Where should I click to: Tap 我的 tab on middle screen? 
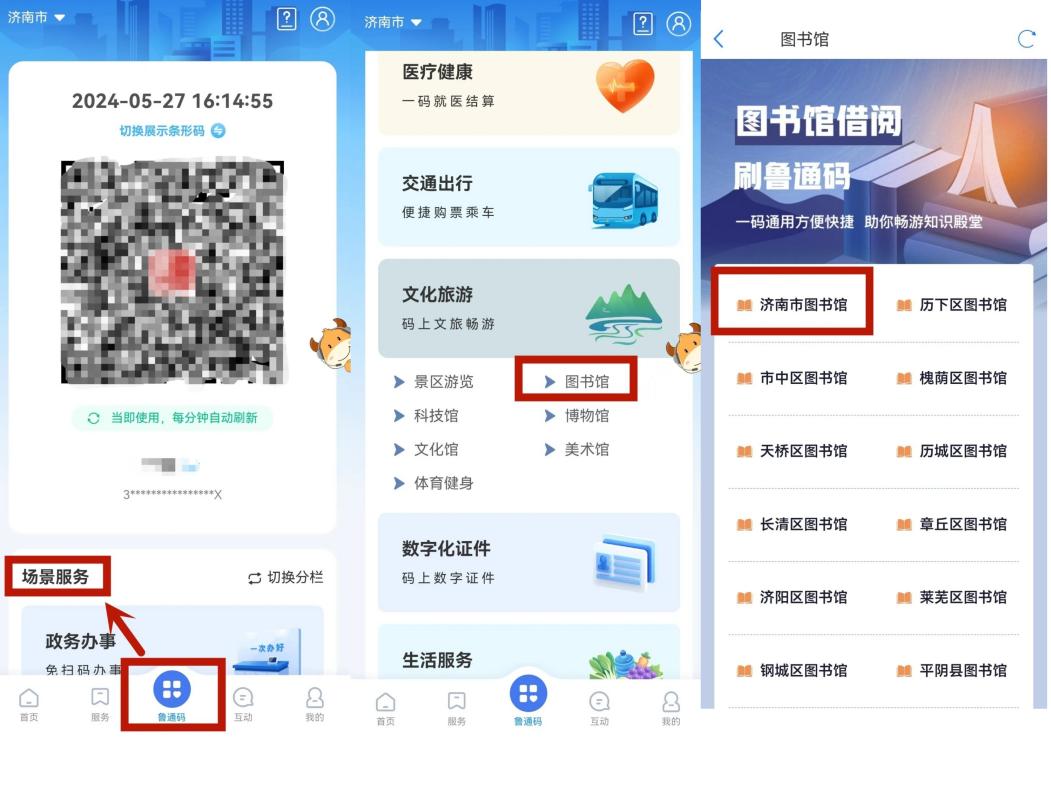tap(671, 709)
